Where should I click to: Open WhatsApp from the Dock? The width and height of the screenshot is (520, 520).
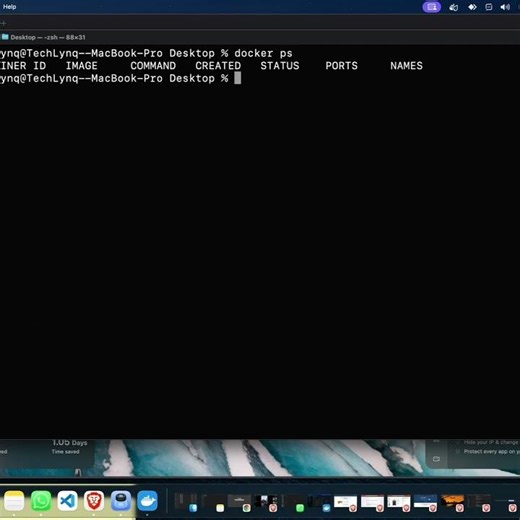tap(41, 501)
